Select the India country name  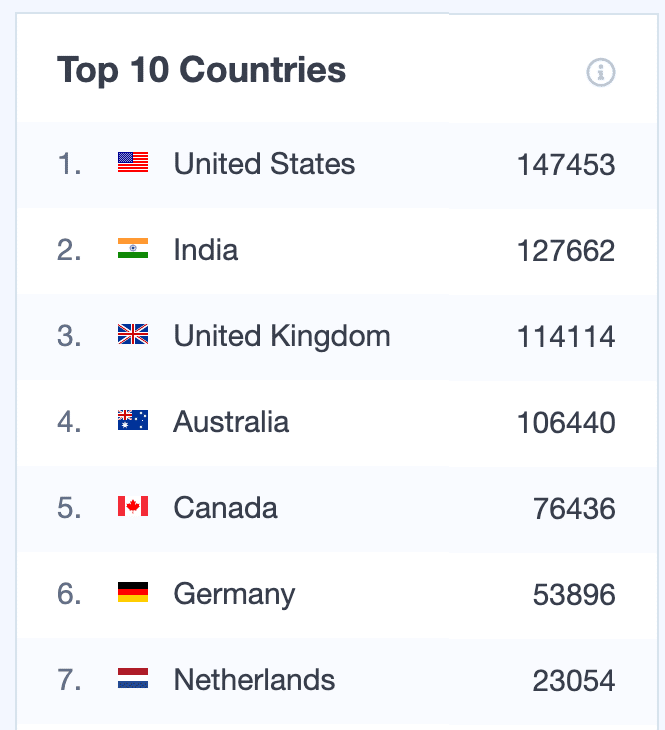[206, 250]
